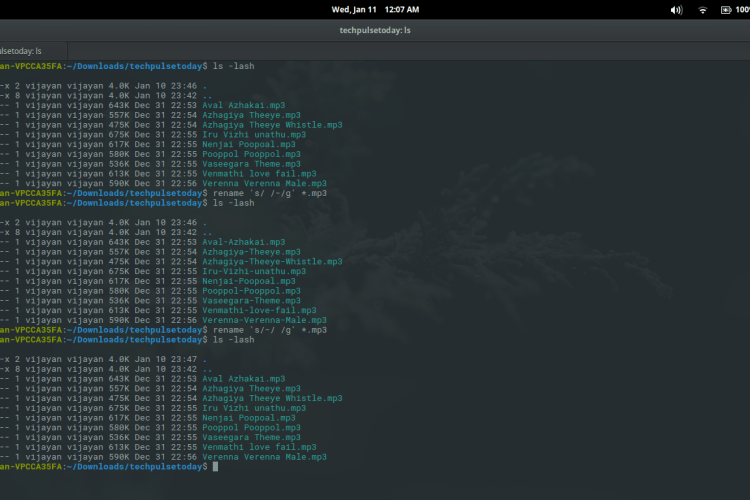Click the battery status icon
This screenshot has width=750, height=500.
[725, 9]
